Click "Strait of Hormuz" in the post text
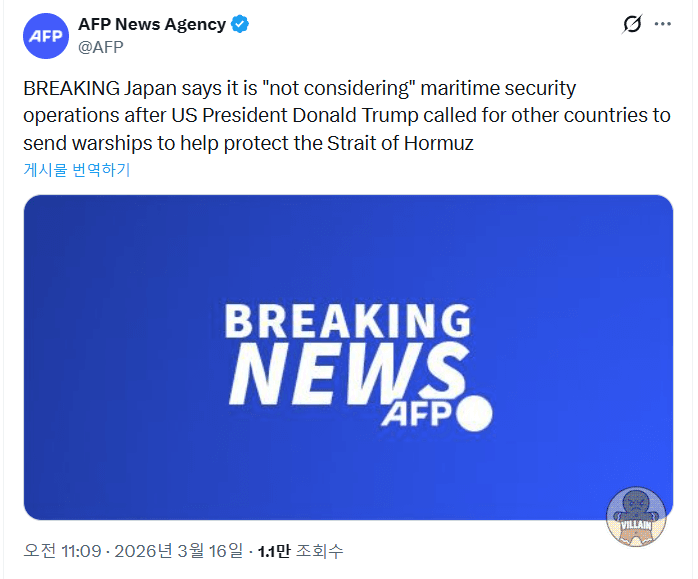Viewport: 698px width, 579px height. click(x=400, y=143)
